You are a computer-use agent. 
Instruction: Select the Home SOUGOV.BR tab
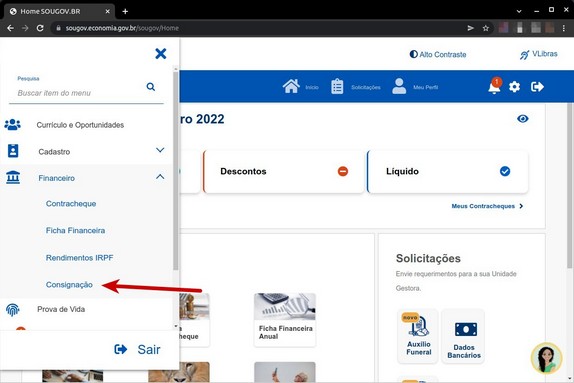pos(60,11)
